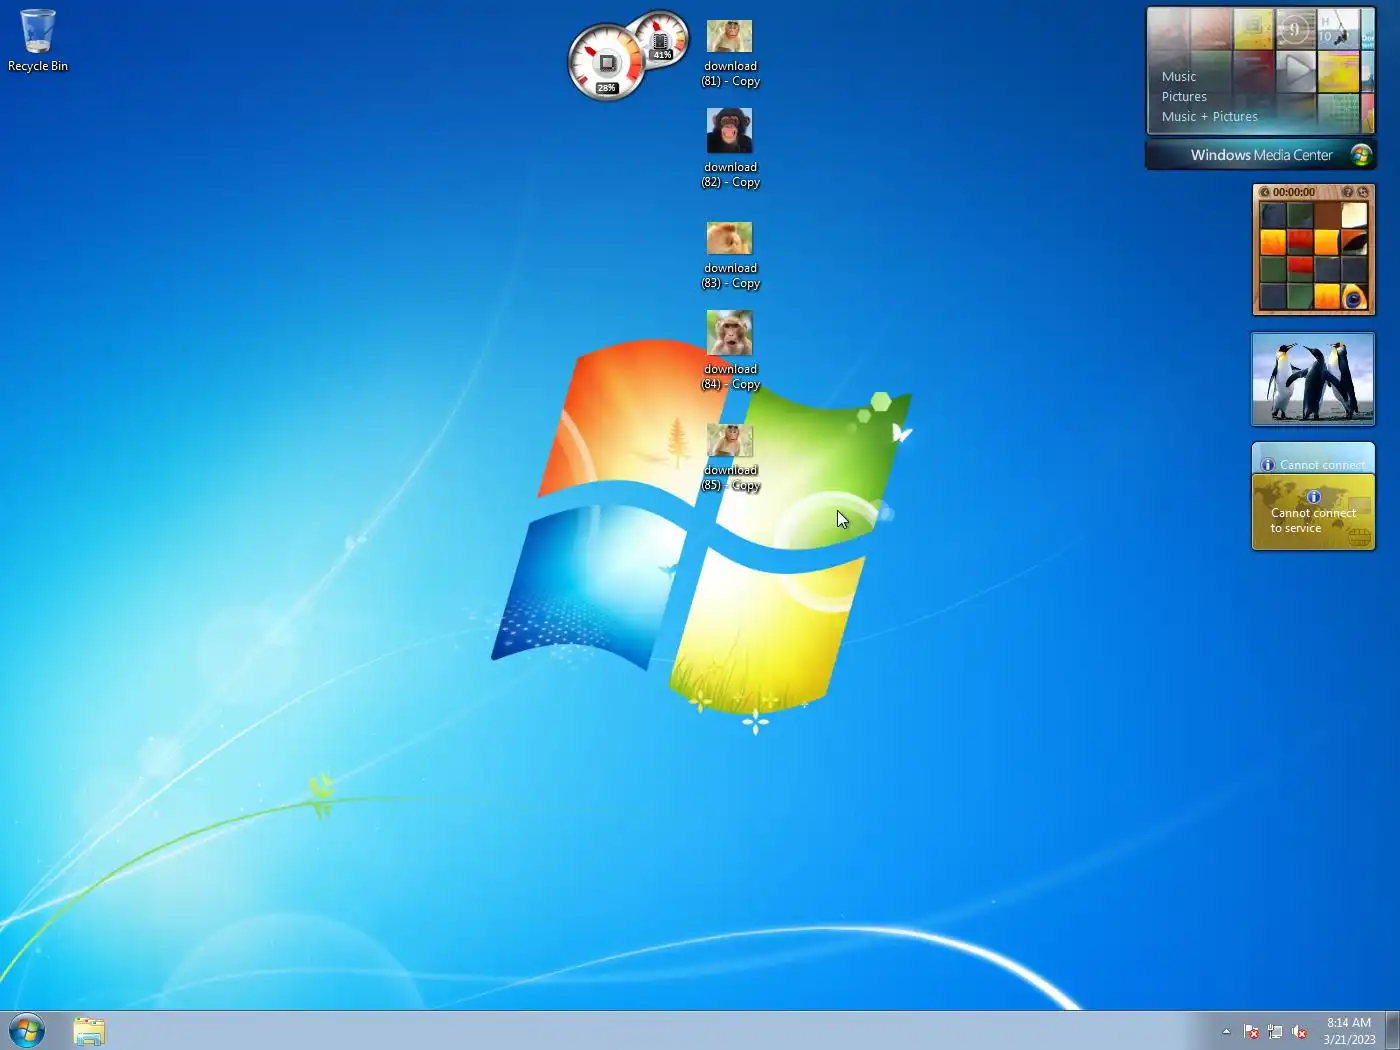Click the Windows logo orb on Media Center gadget
This screenshot has width=1400, height=1050.
click(x=1360, y=155)
